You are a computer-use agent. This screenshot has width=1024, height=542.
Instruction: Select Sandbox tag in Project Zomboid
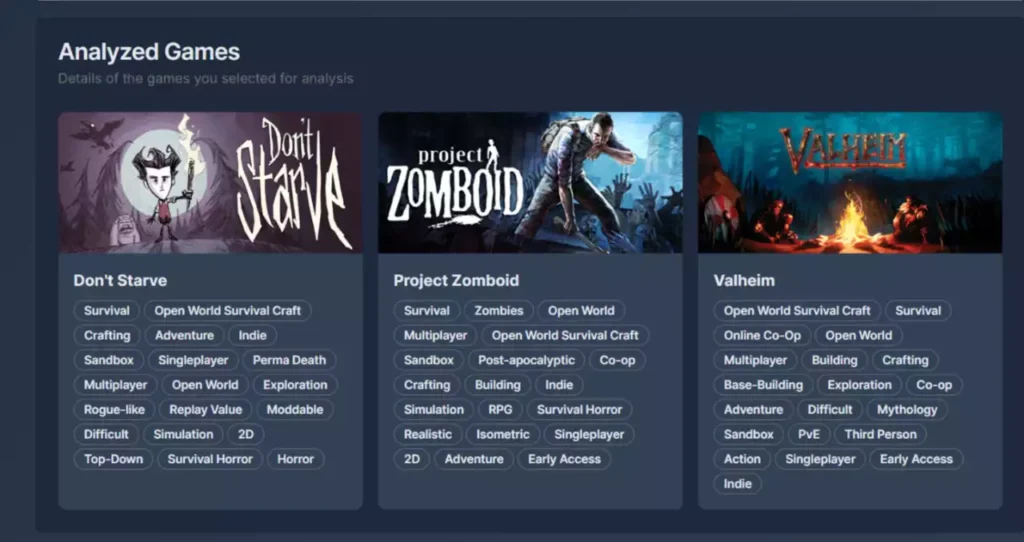click(428, 360)
